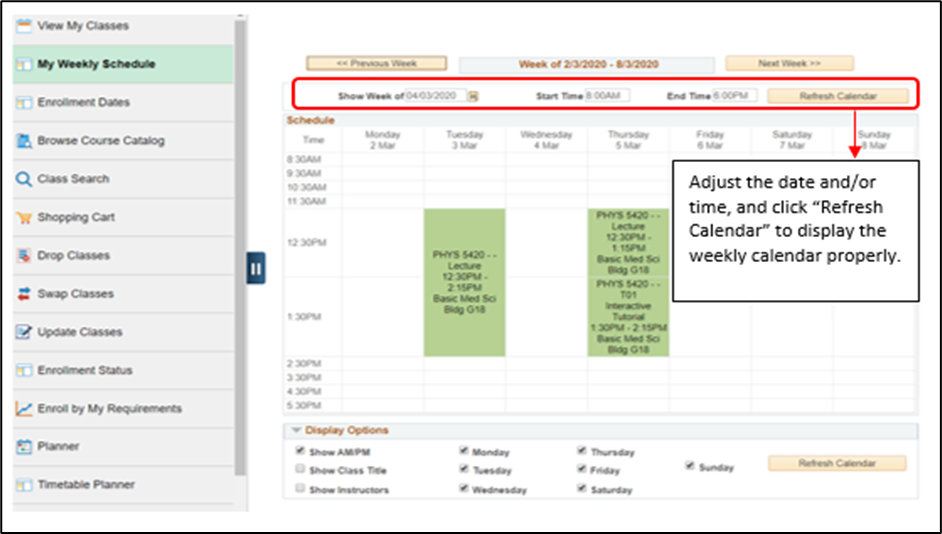Click the View My Classes icon
This screenshot has height=534, width=942.
tap(23, 26)
